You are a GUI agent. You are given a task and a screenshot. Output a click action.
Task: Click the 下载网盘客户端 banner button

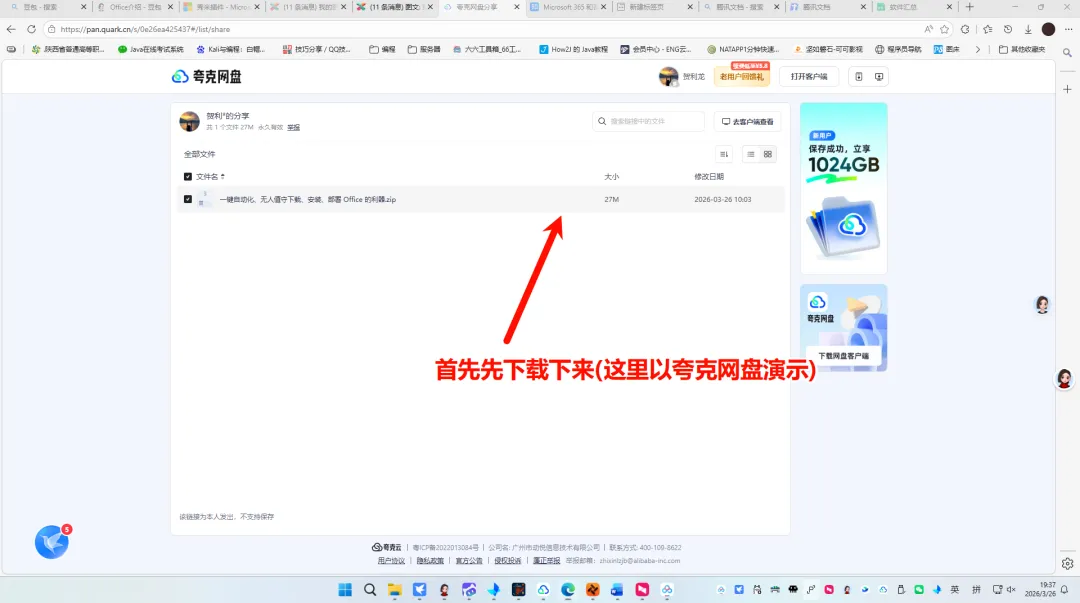(x=843, y=356)
